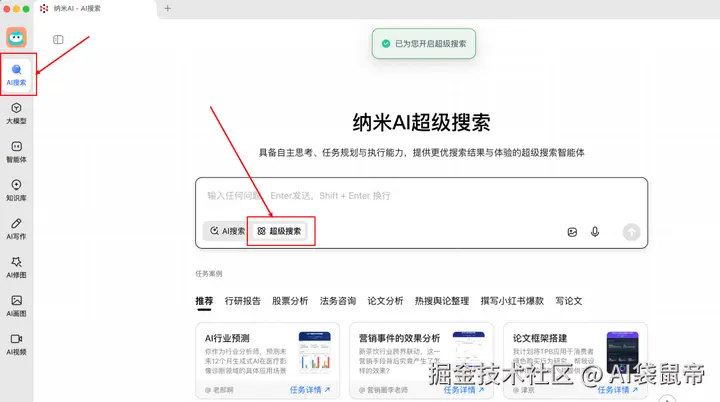Click the send arrow button

[x=631, y=232]
